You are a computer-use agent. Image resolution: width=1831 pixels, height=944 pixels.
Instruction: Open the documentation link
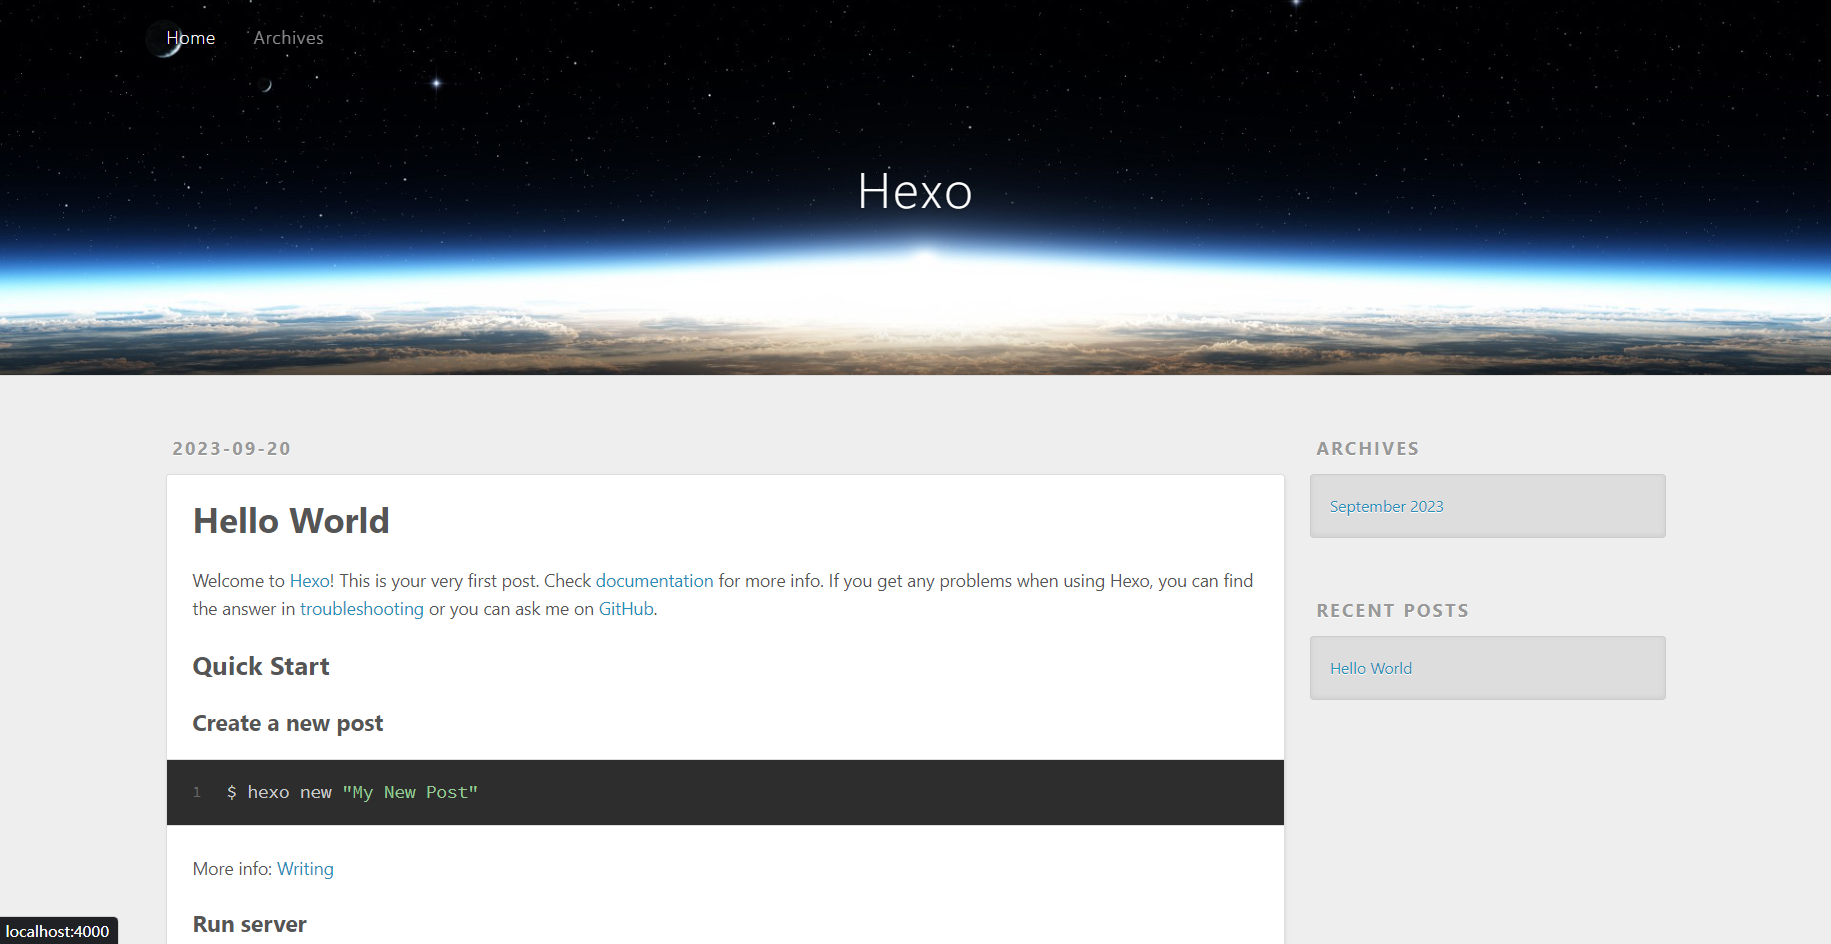click(655, 581)
